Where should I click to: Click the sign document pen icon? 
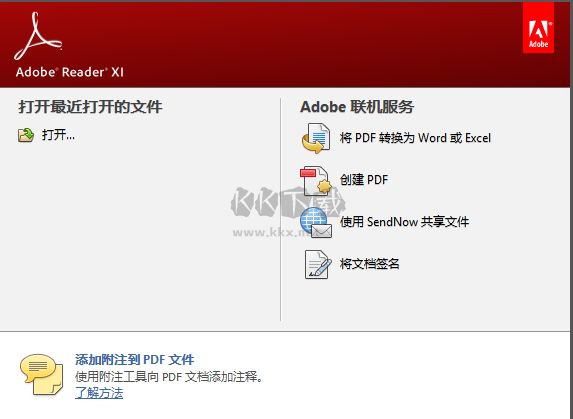tap(318, 264)
